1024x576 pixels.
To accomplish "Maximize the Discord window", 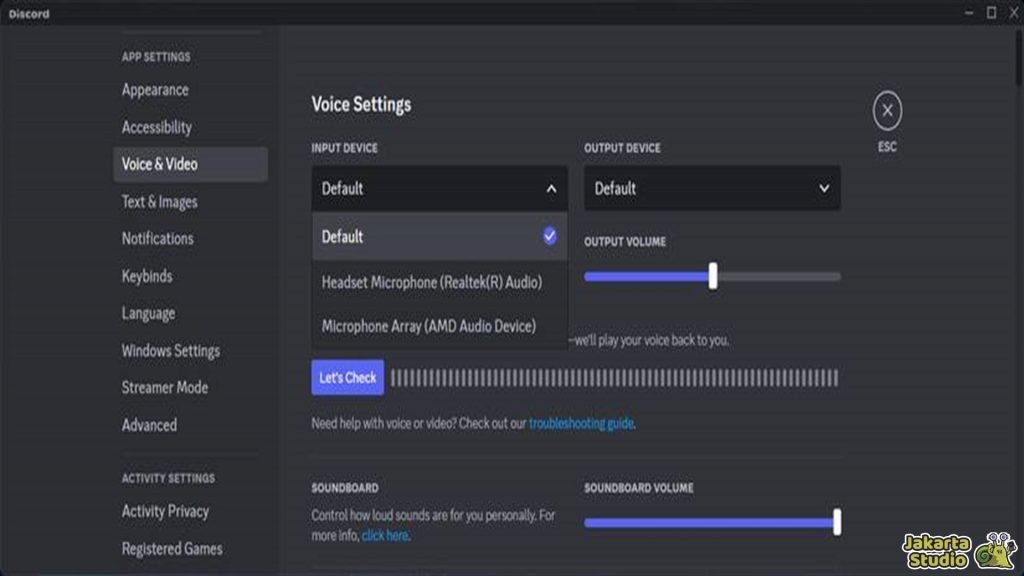I will pos(991,12).
